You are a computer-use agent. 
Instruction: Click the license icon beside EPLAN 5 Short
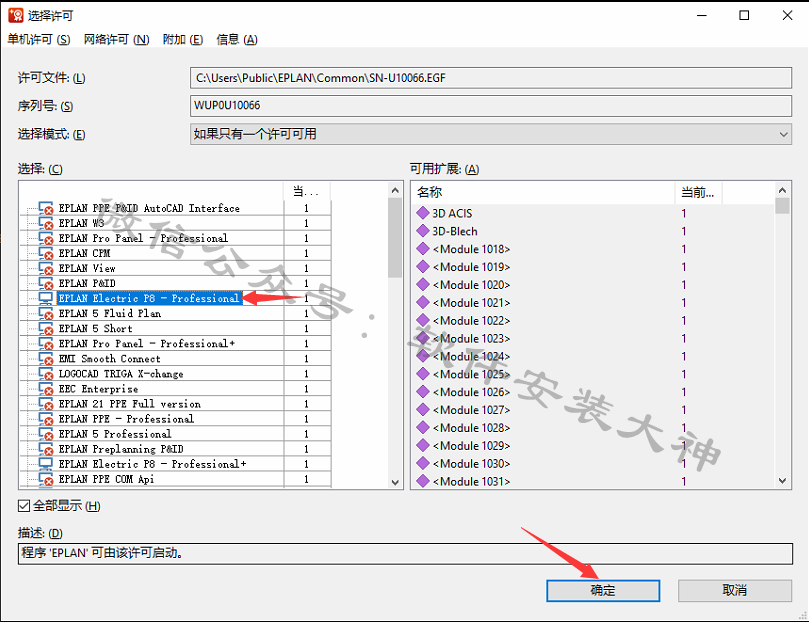46,329
